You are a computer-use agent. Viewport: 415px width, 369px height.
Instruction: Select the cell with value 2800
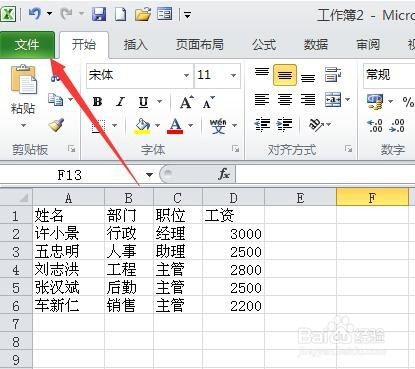(233, 269)
